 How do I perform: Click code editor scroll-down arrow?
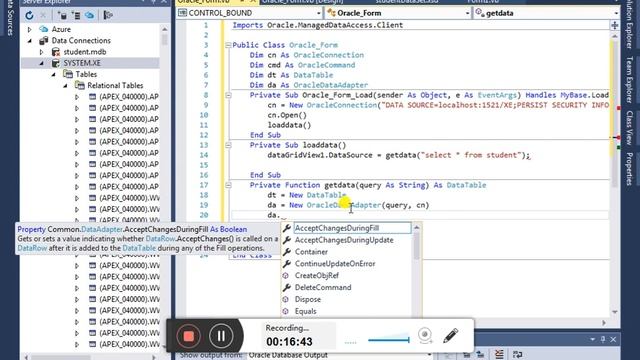click(615, 312)
